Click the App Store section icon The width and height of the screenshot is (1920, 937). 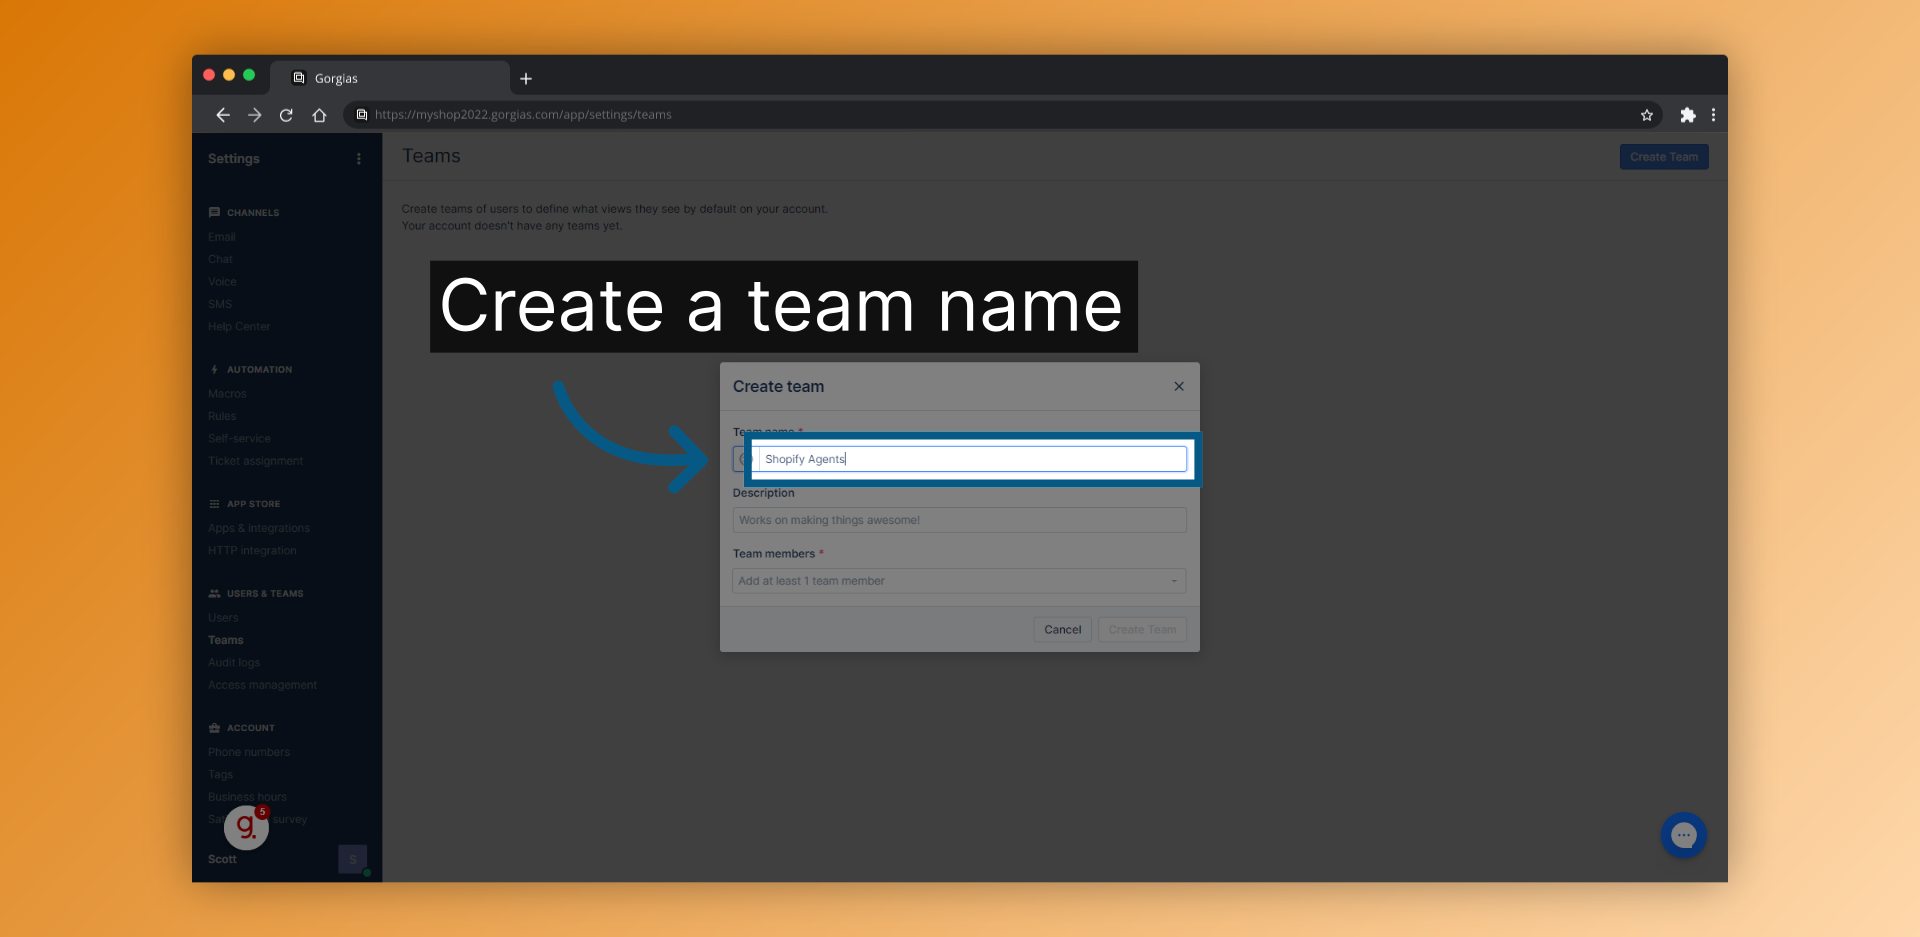pyautogui.click(x=214, y=504)
